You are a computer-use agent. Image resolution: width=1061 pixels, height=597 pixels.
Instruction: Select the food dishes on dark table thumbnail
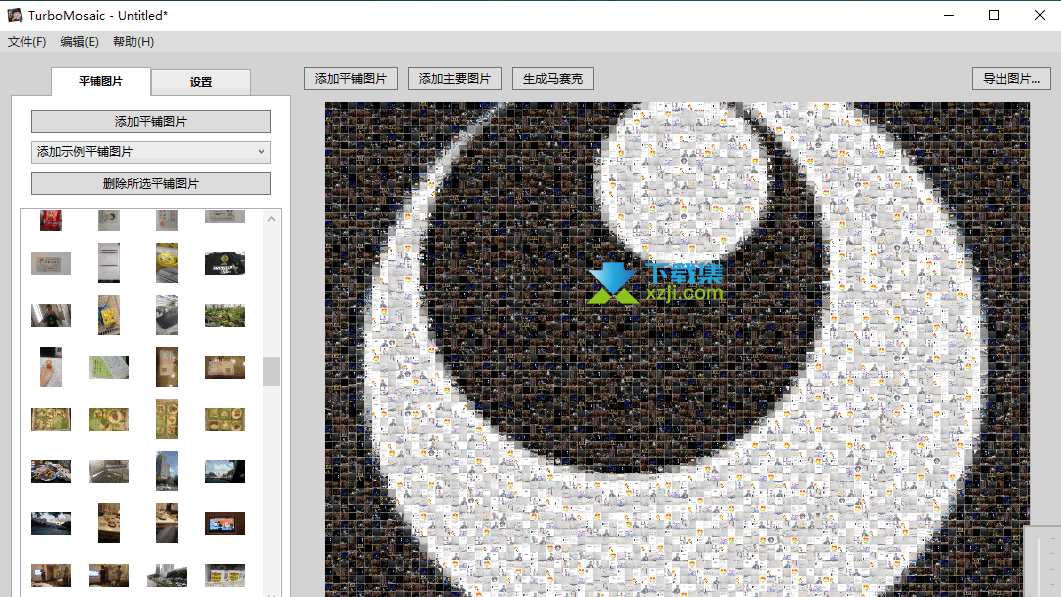pos(51,471)
